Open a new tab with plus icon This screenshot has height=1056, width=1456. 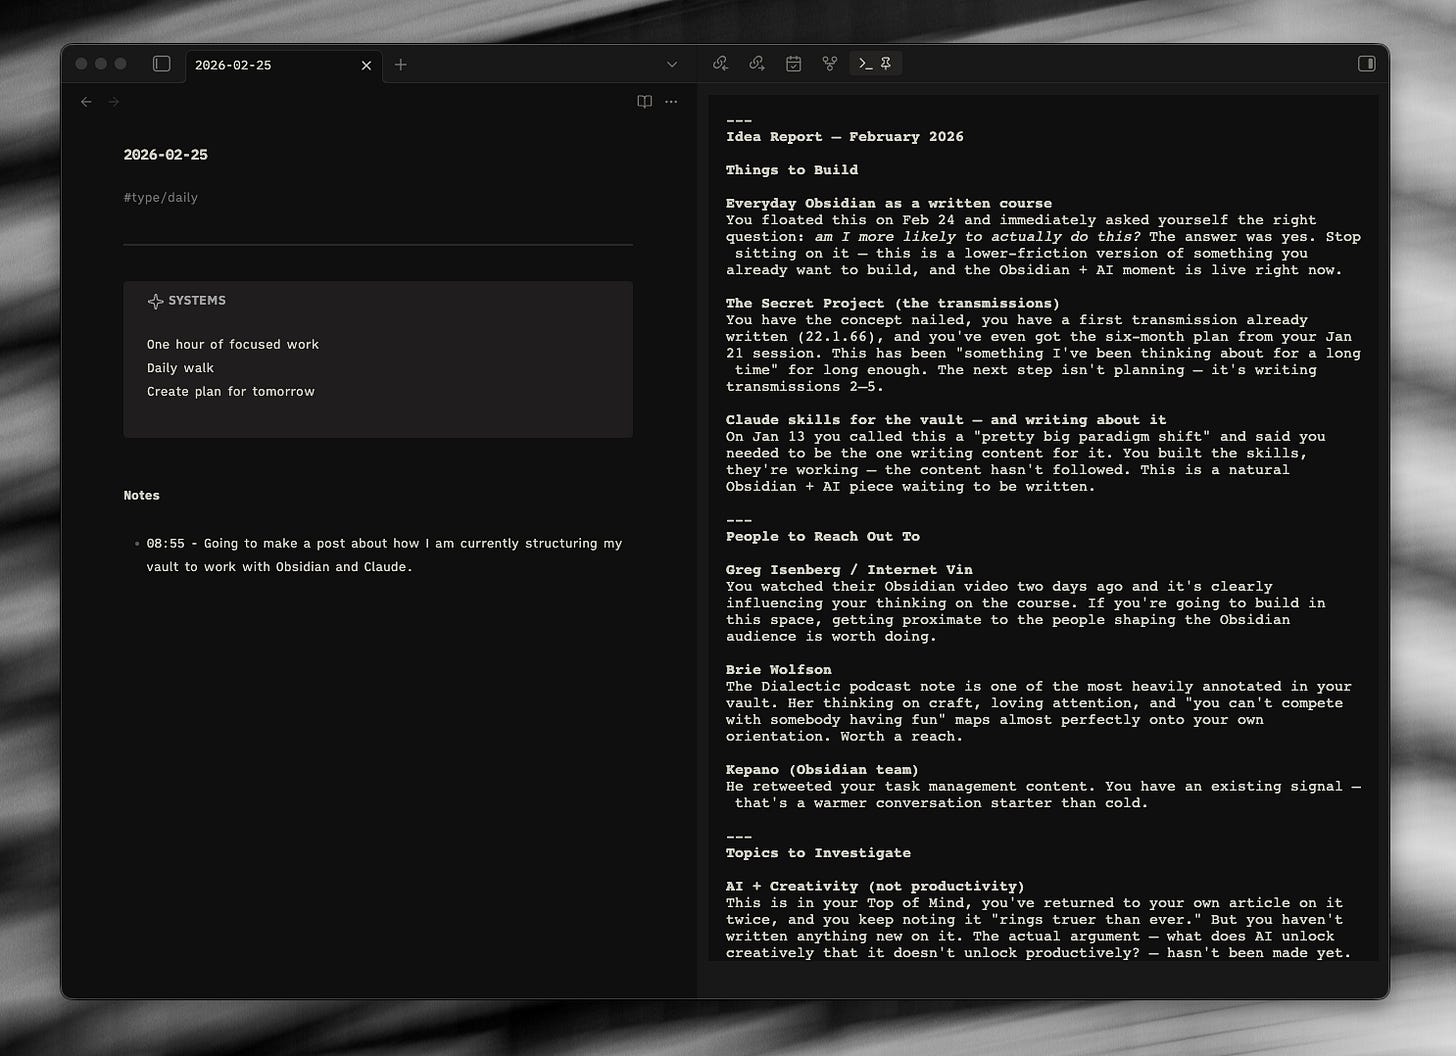click(401, 65)
